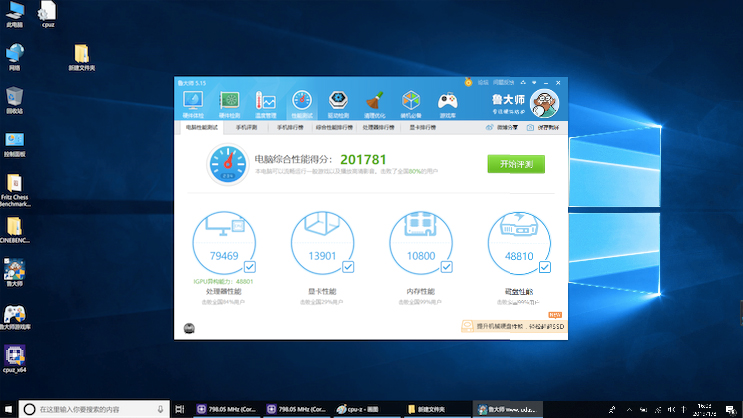Open the Windows Start button
Viewport: 743px width, 418px height.
point(8,409)
